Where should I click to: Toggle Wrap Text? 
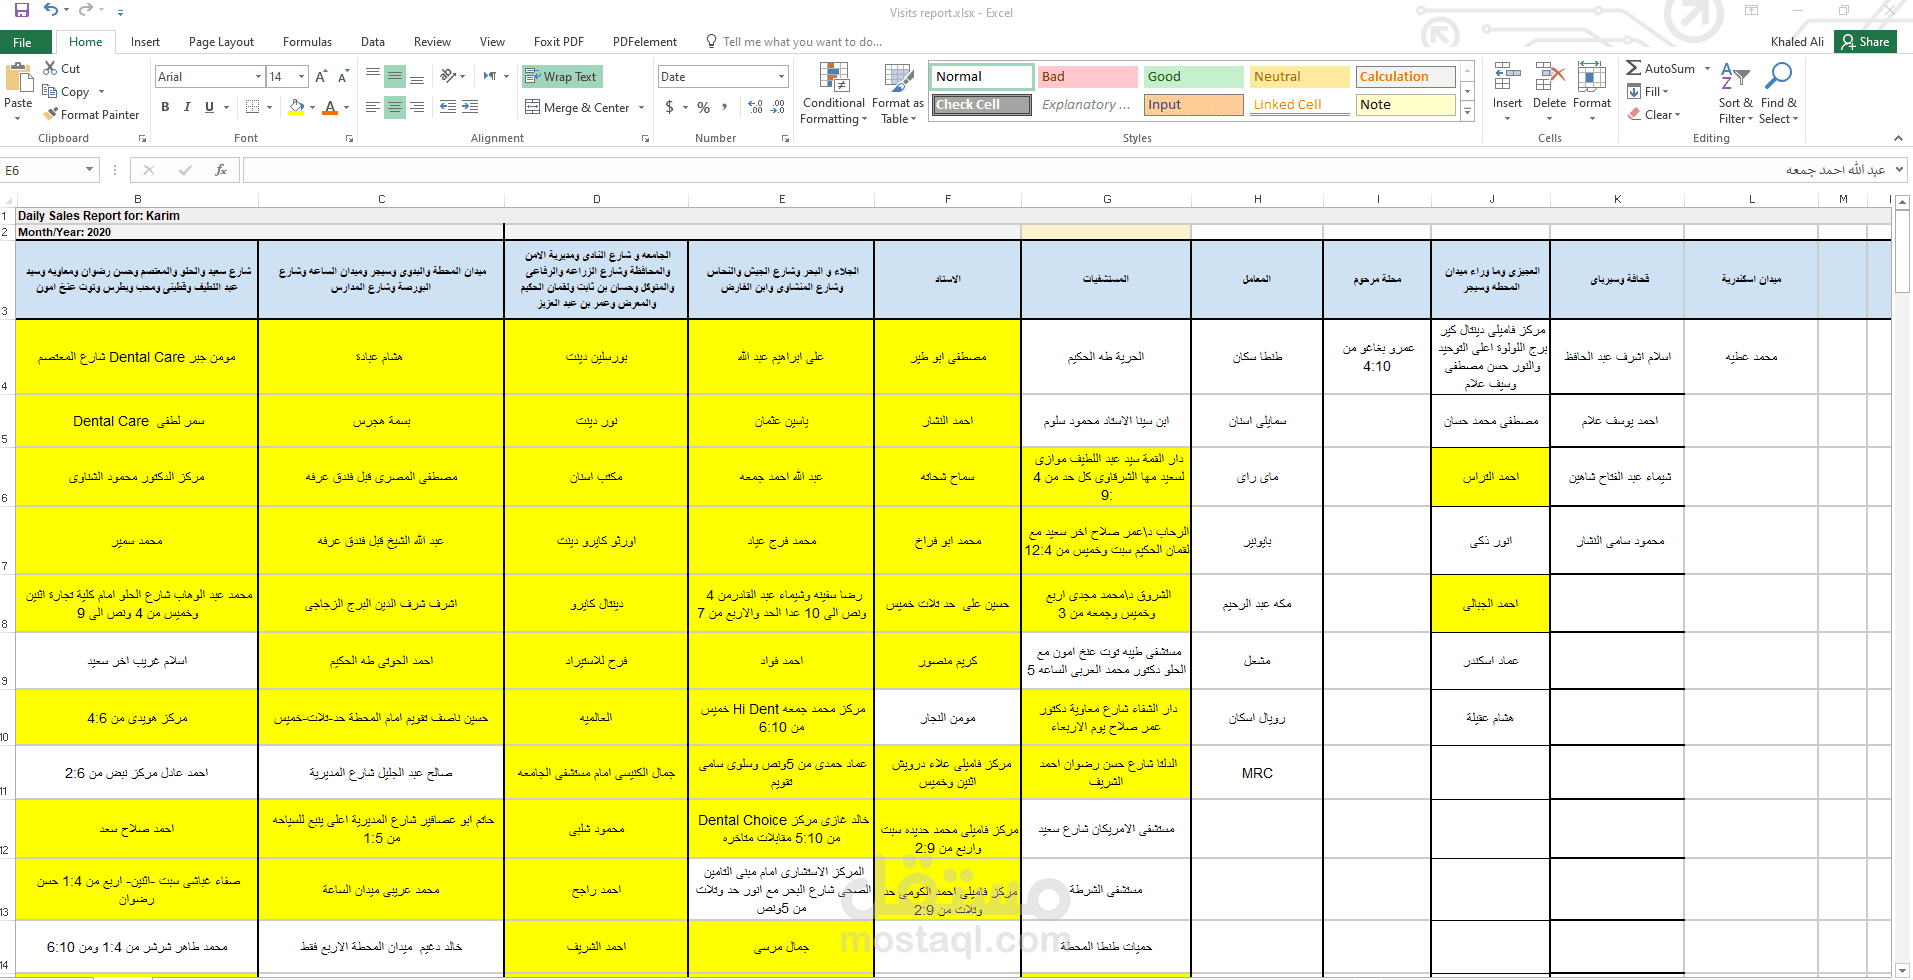[561, 76]
